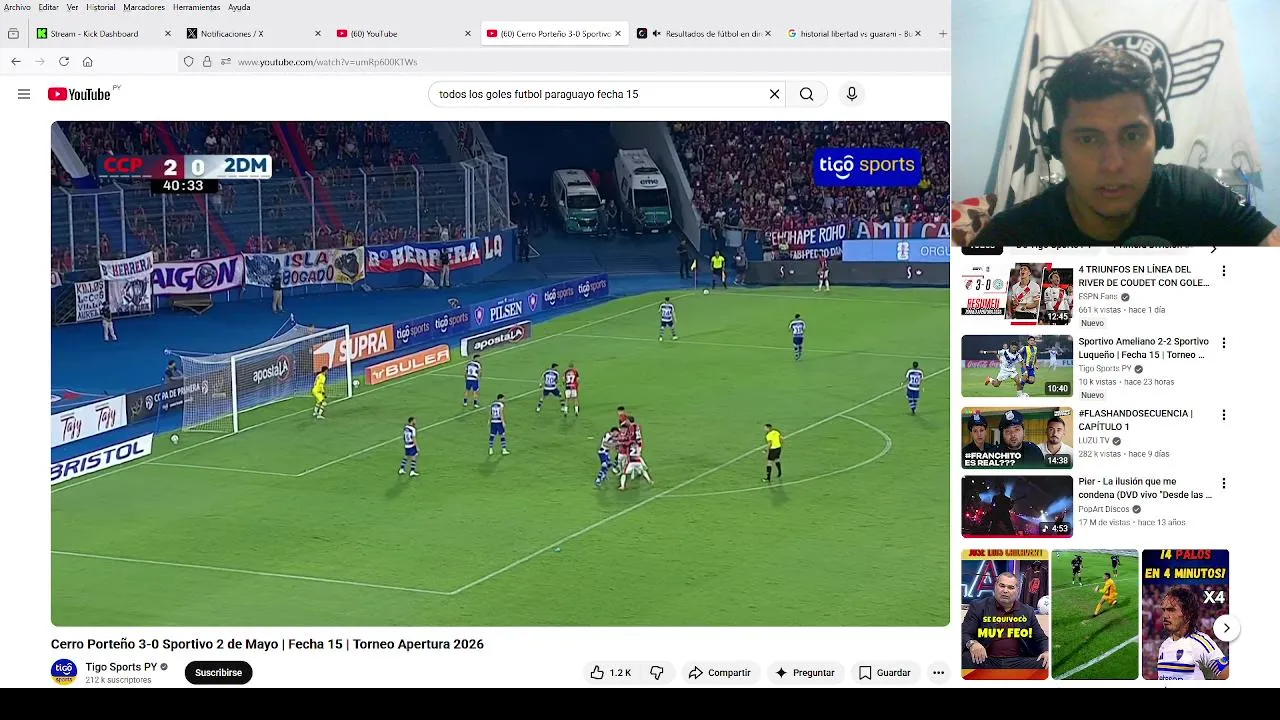This screenshot has width=1280, height=720.
Task: Open the Pier - La ilusión video thumbnail
Action: (1017, 507)
